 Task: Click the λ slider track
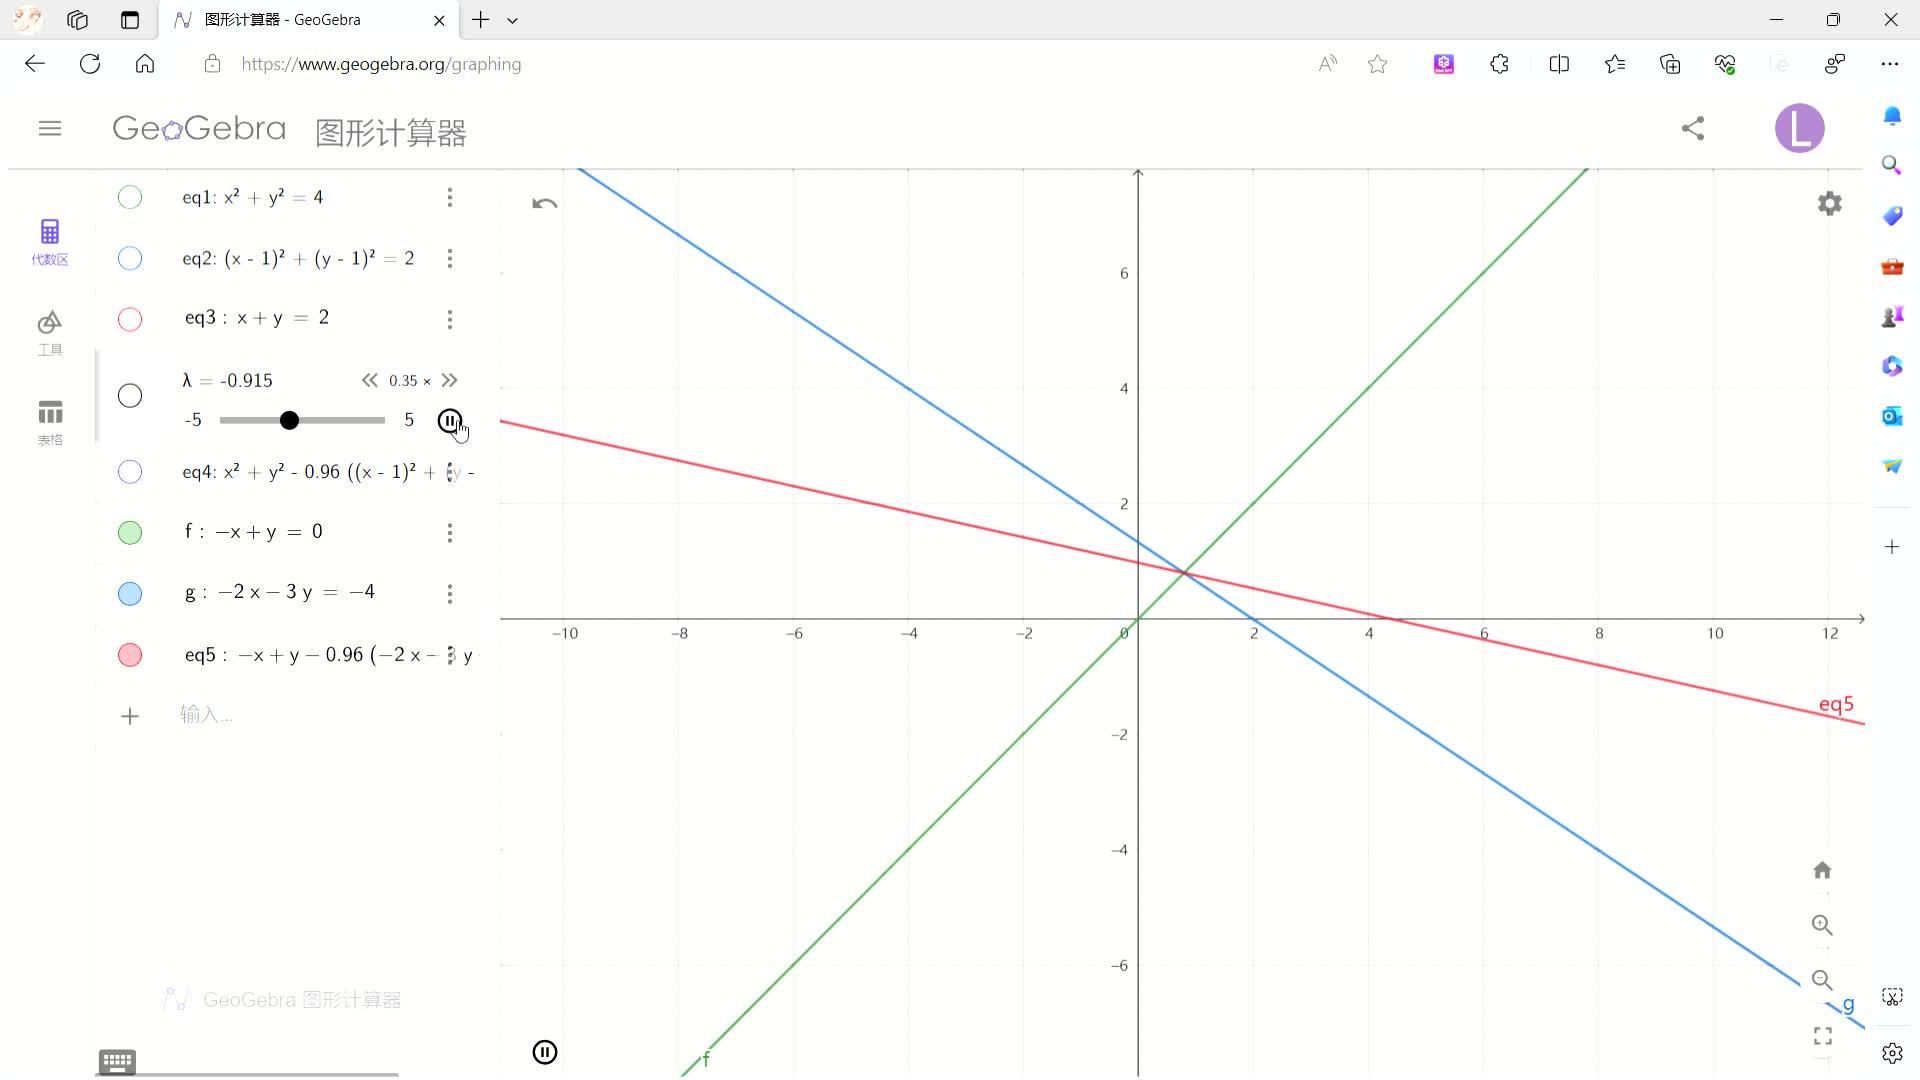click(x=340, y=421)
